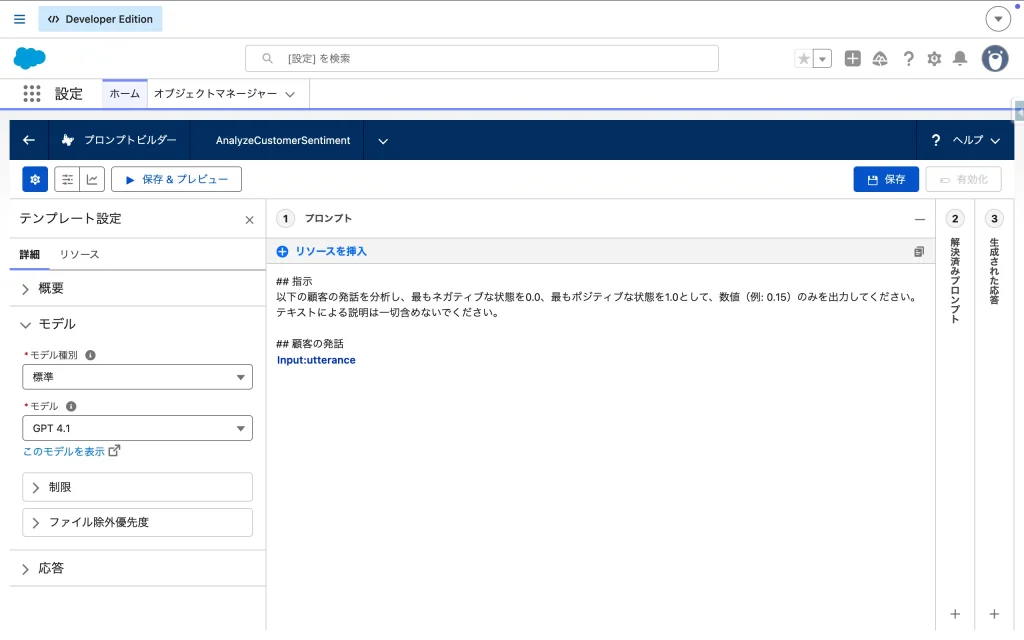This screenshot has height=640, width=1024.
Task: Switch to the リソース tab
Action: 79,254
